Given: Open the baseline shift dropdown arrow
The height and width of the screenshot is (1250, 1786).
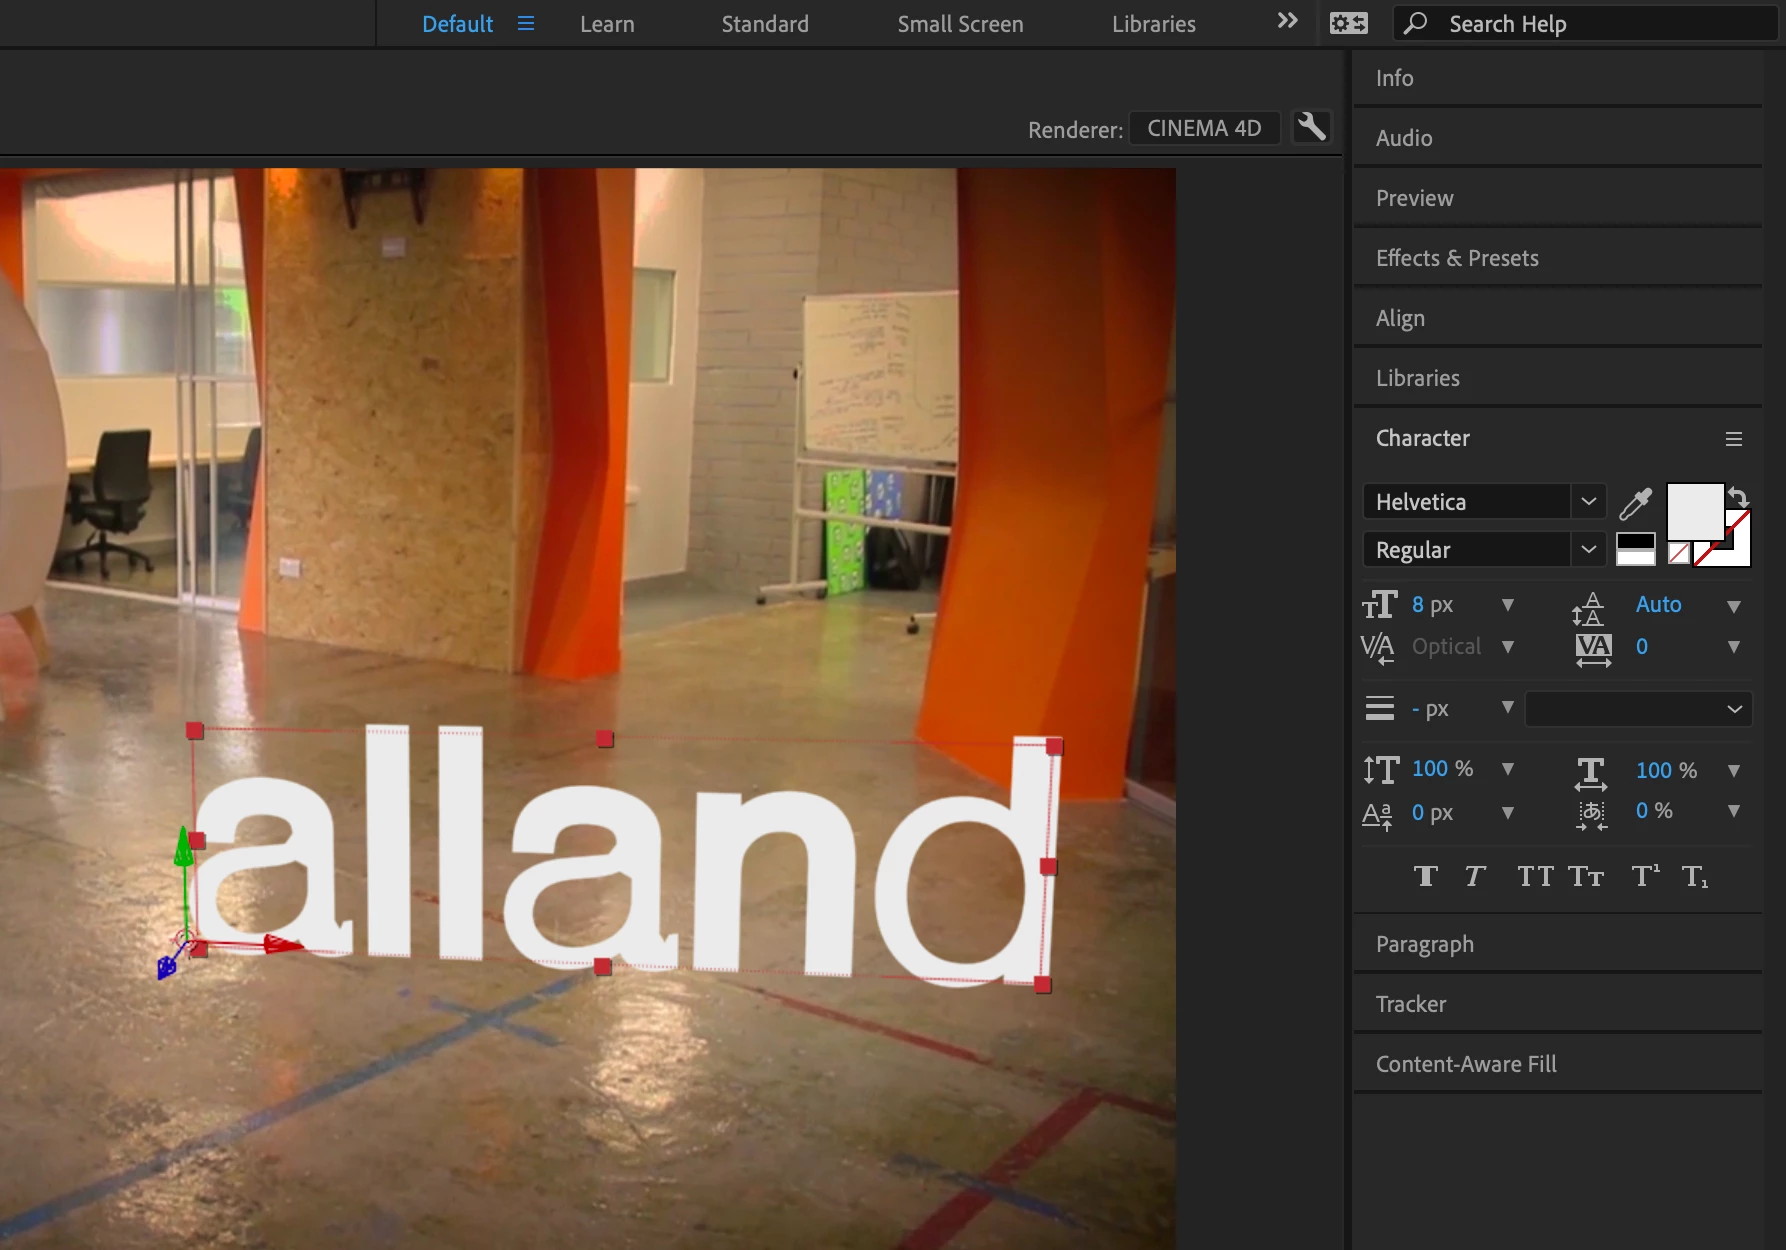Looking at the screenshot, I should pyautogui.click(x=1508, y=813).
